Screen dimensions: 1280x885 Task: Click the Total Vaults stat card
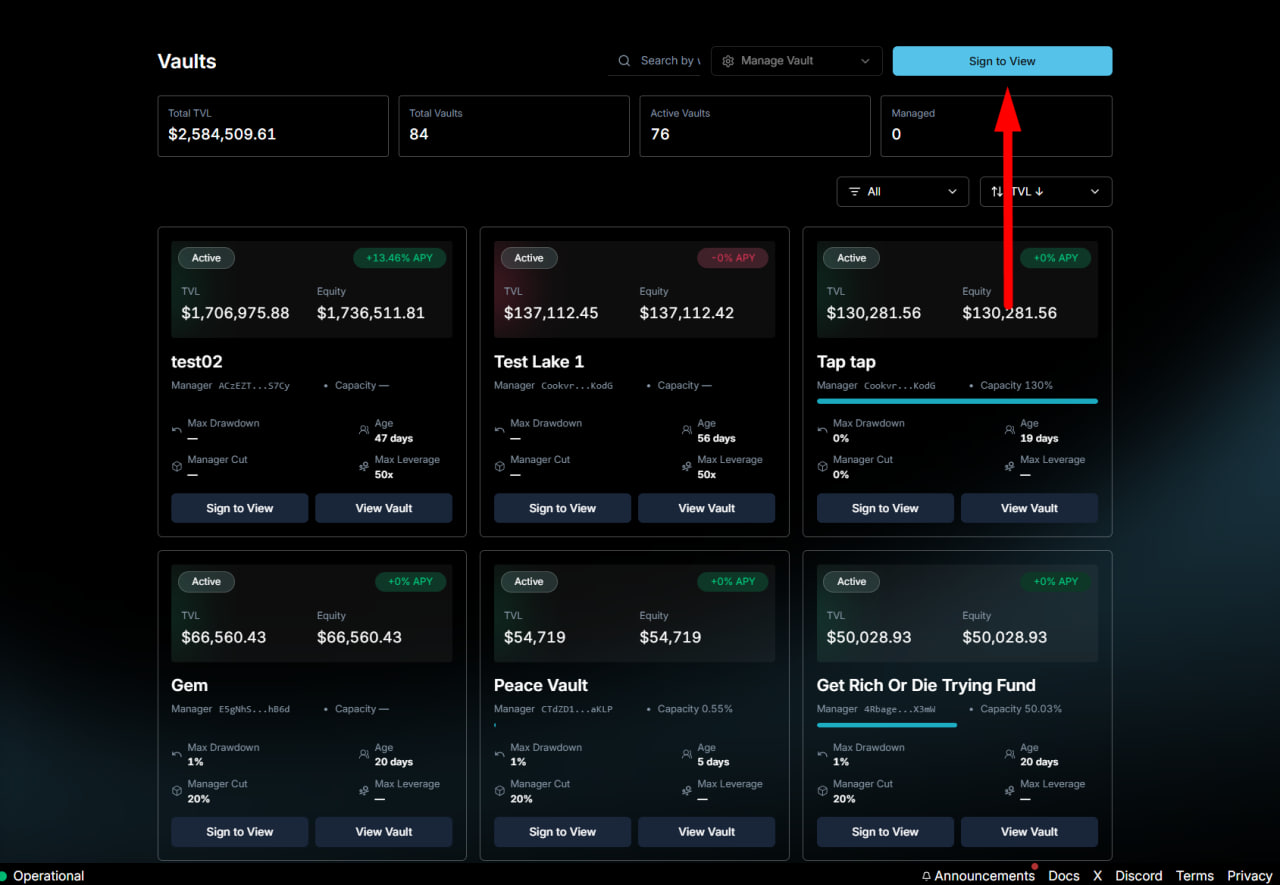coord(514,126)
